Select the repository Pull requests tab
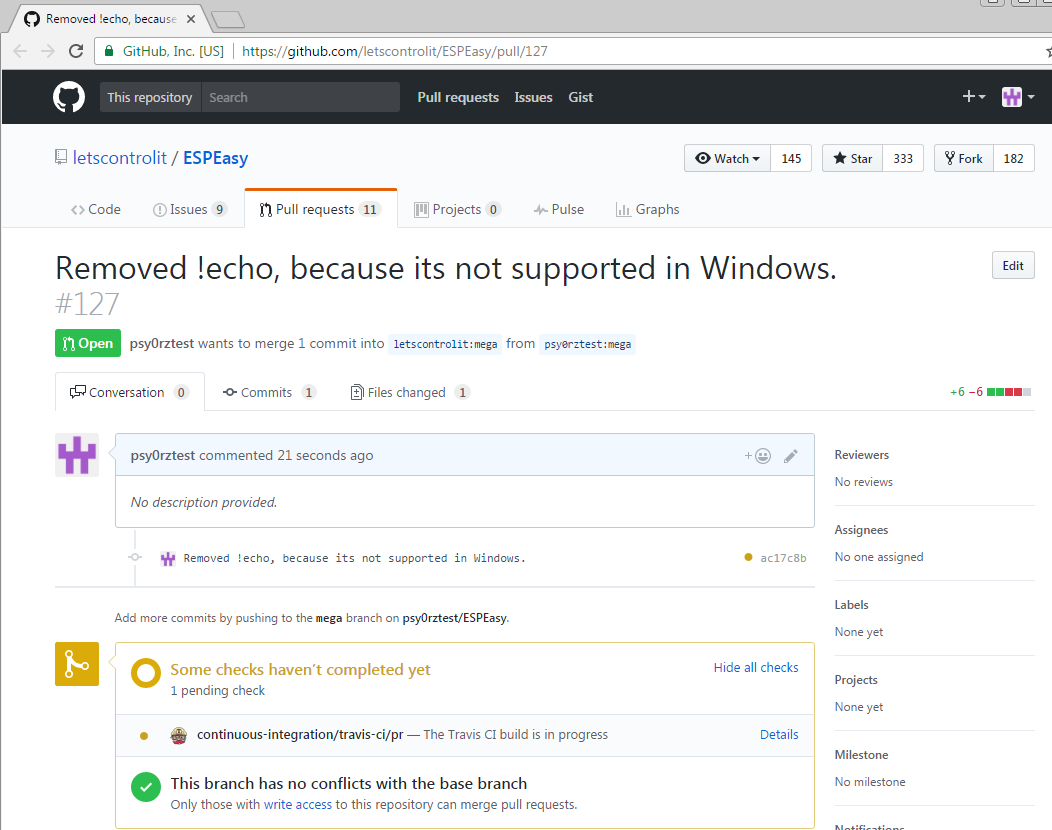This screenshot has height=830, width=1052. click(x=321, y=209)
